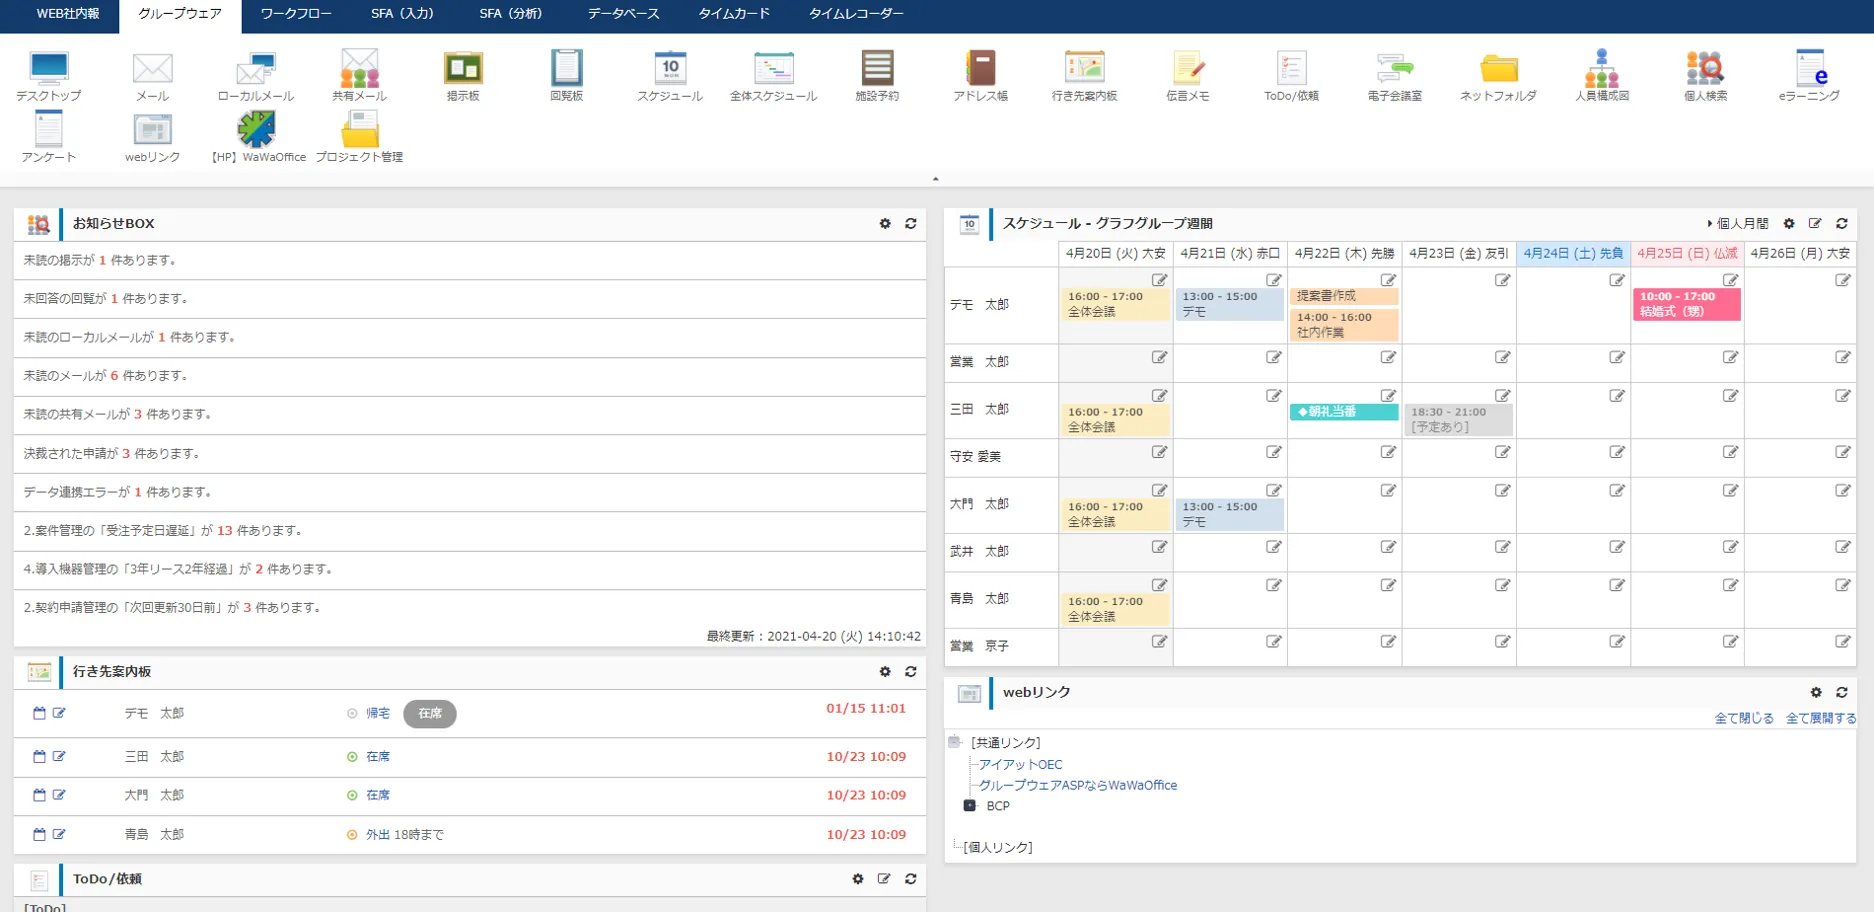Open settings gear of schedule panel
Screen dimensions: 1874x912
point(1789,224)
